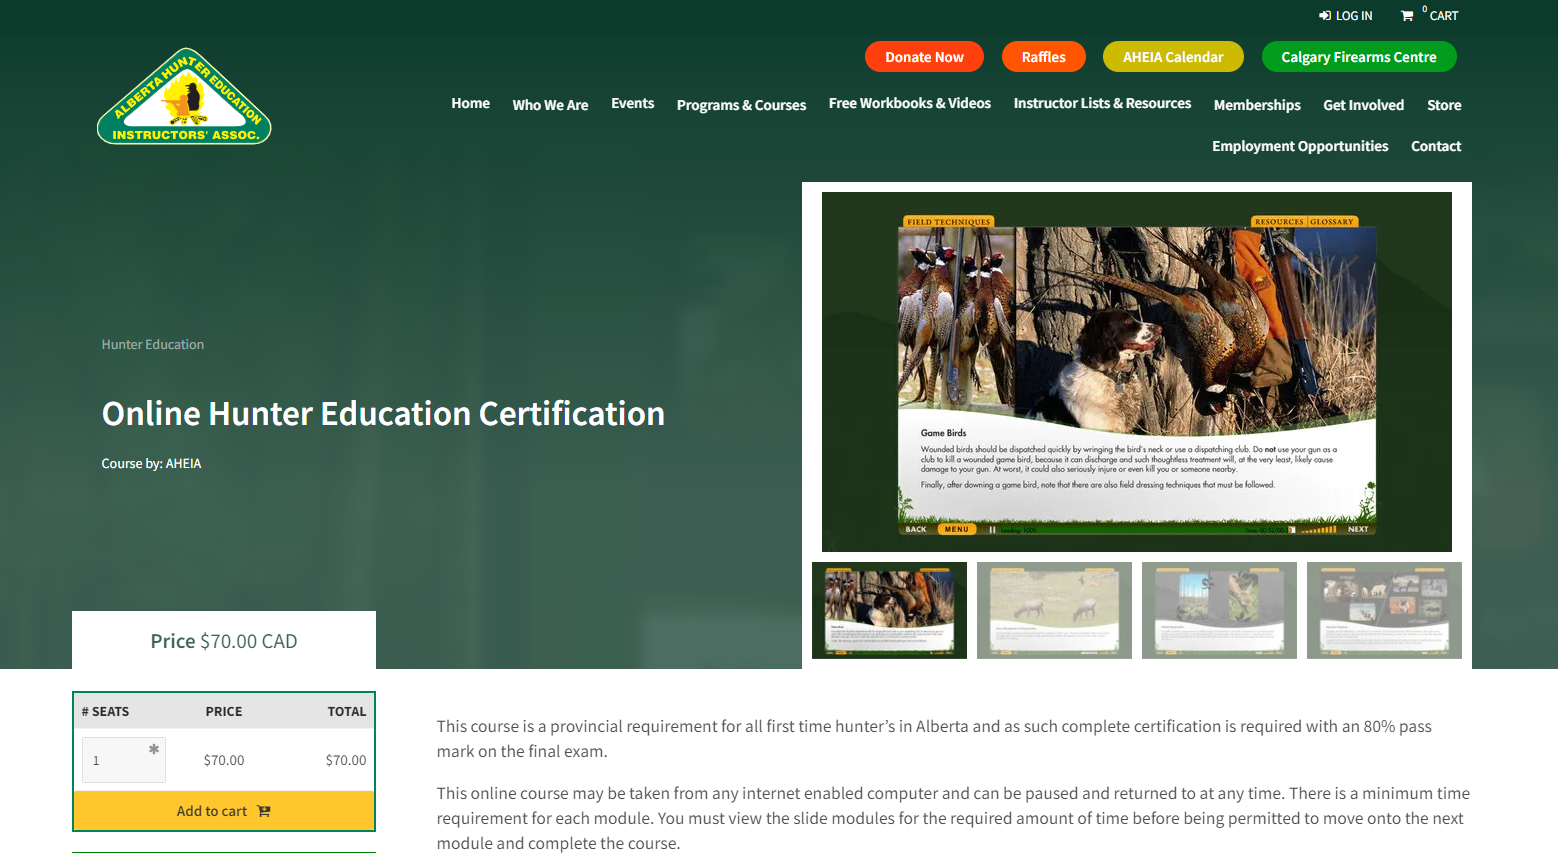
Task: Open the AHEIA Calendar
Action: click(x=1172, y=56)
